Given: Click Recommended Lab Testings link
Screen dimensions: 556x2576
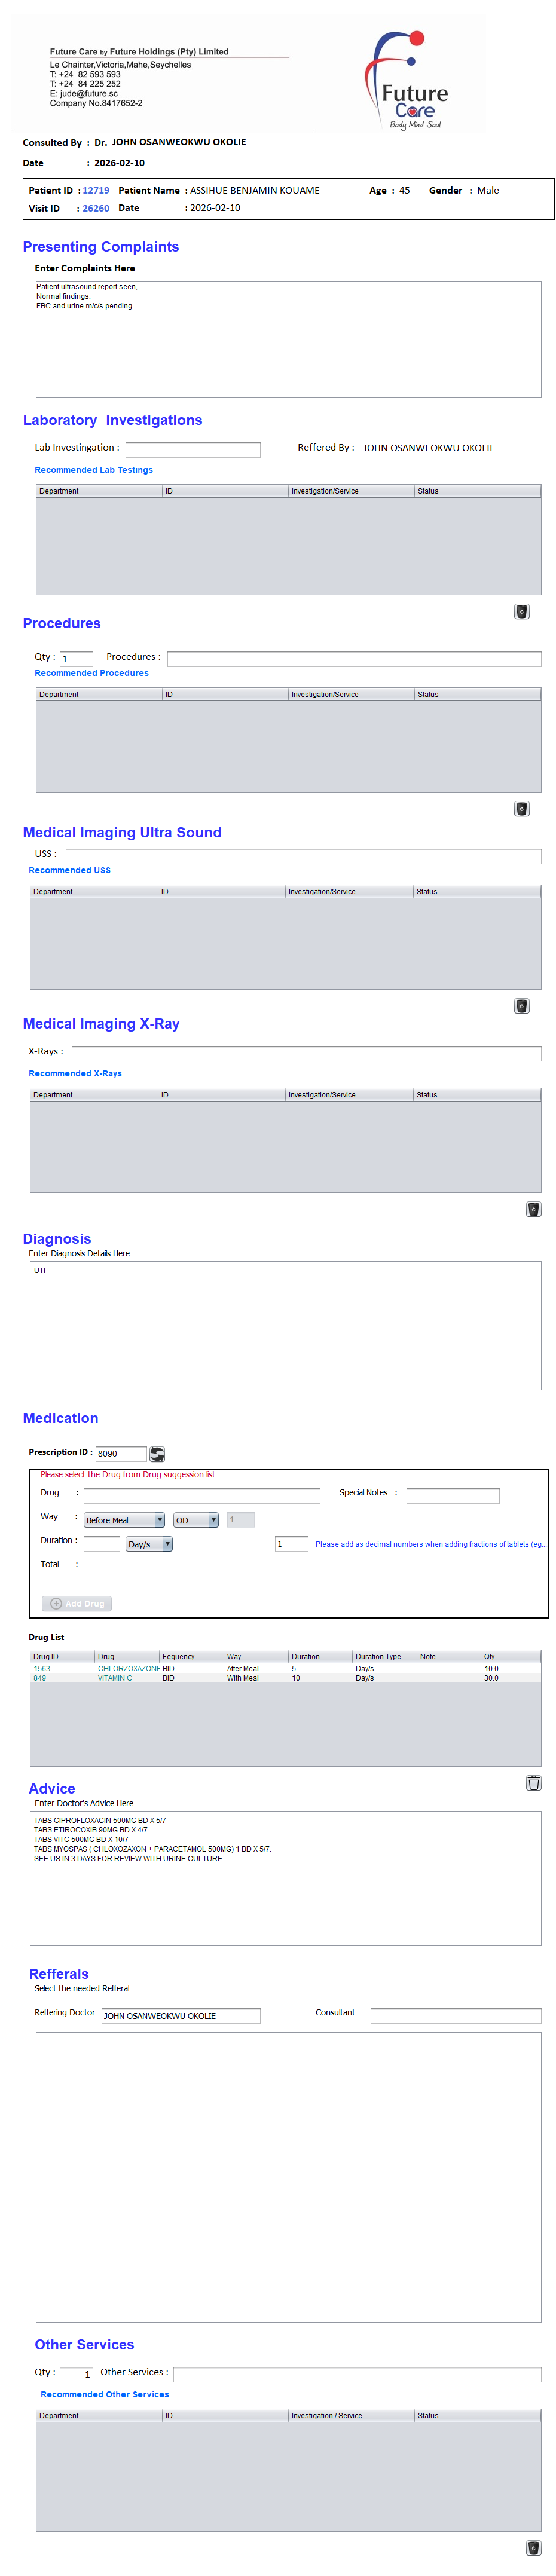Looking at the screenshot, I should coord(94,469).
